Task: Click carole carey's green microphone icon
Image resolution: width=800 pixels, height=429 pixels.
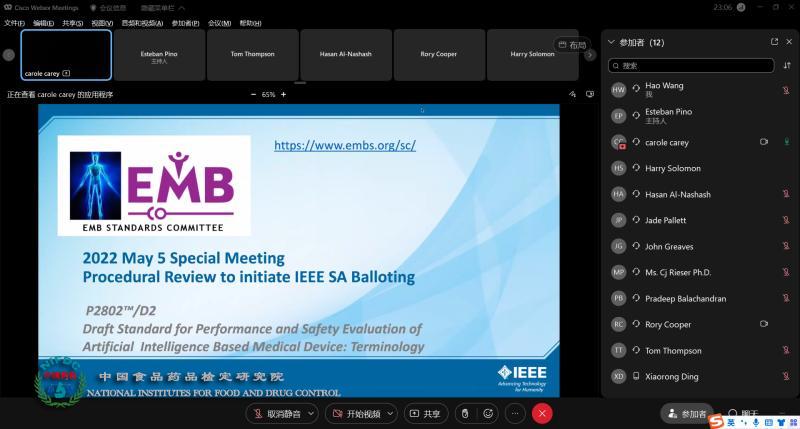Action: [787, 142]
